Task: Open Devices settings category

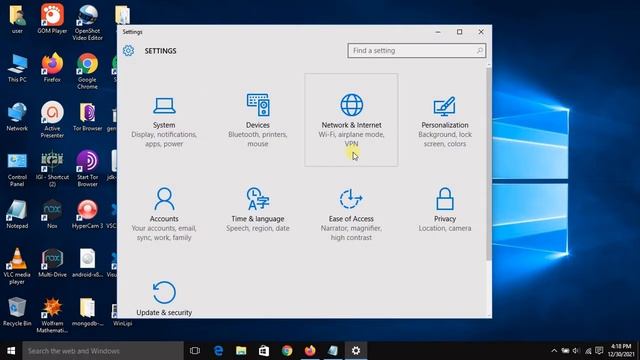Action: tap(258, 120)
